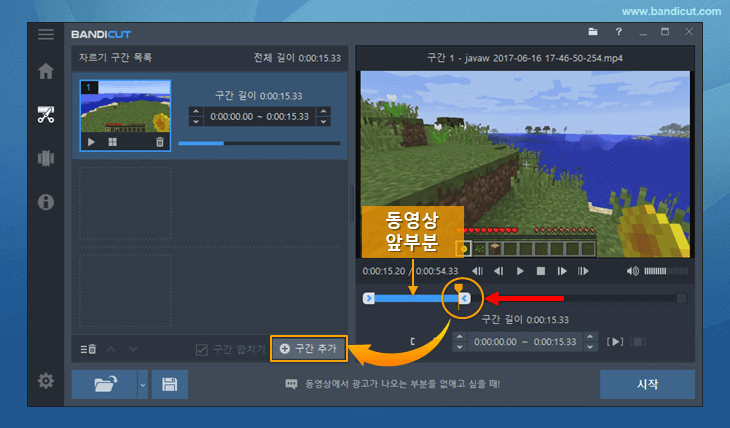
Task: Open a video file with the folder button
Action: [105, 384]
